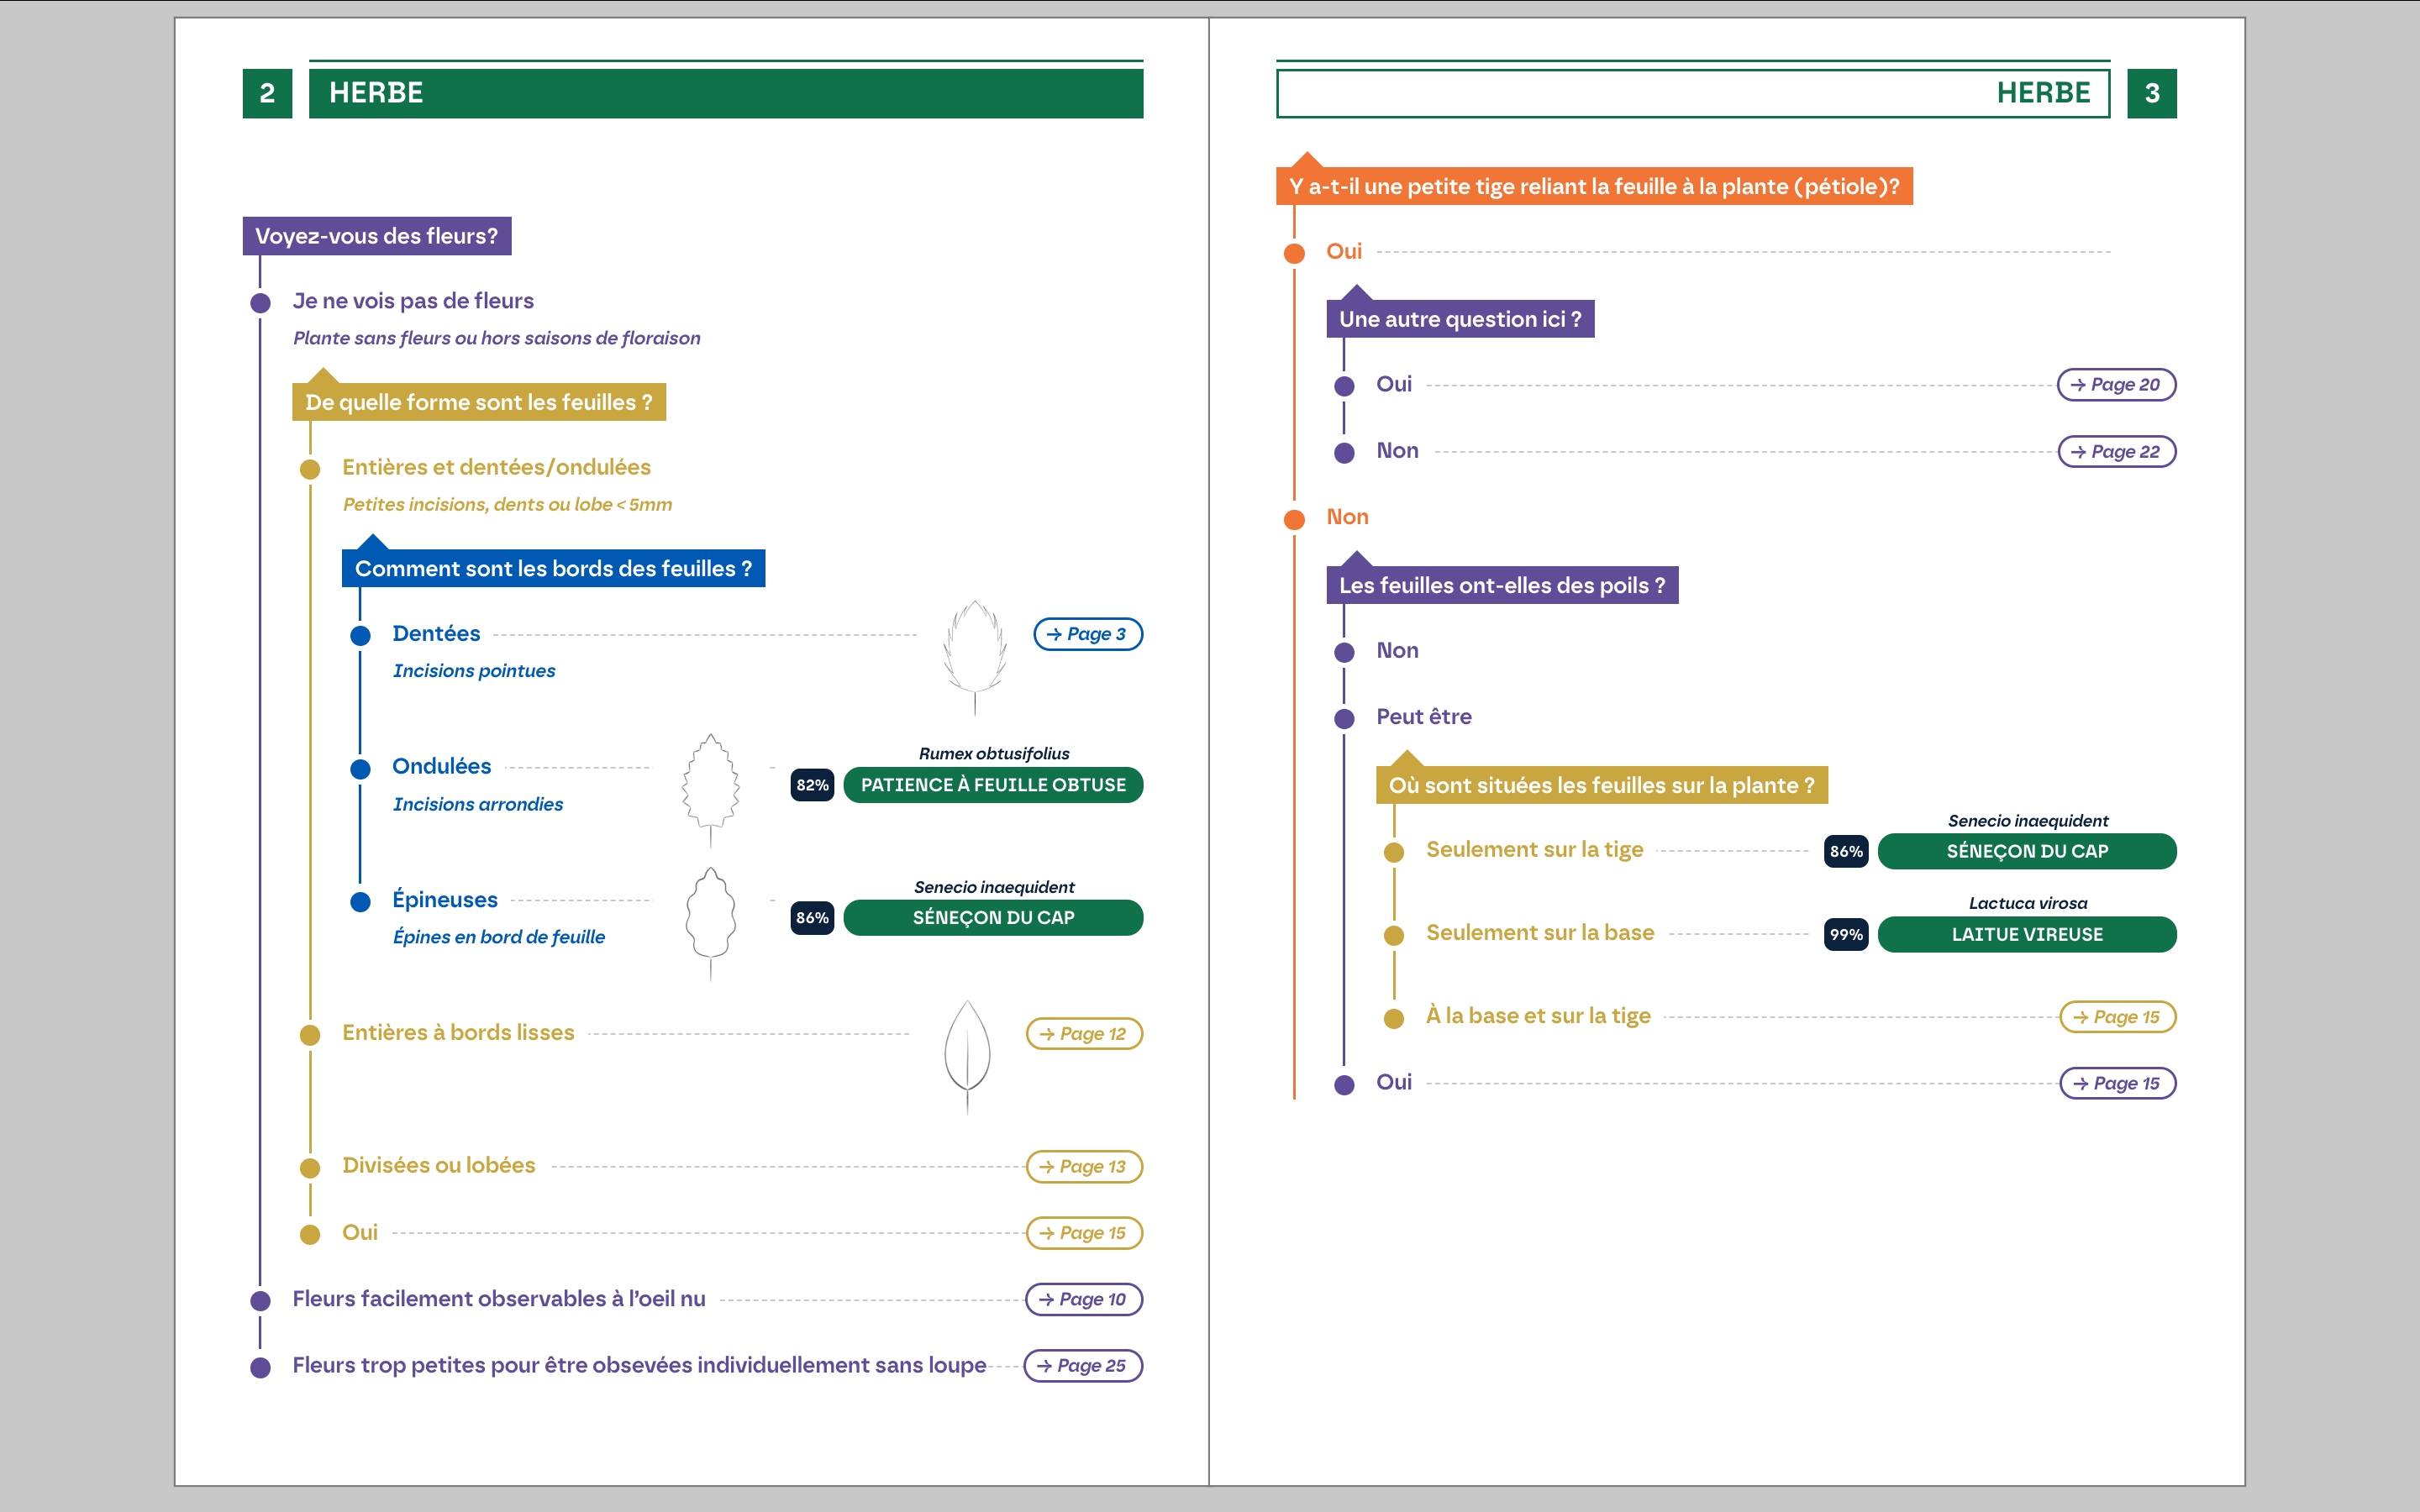Click page number 3 green square
The width and height of the screenshot is (2420, 1512).
pyautogui.click(x=2151, y=93)
